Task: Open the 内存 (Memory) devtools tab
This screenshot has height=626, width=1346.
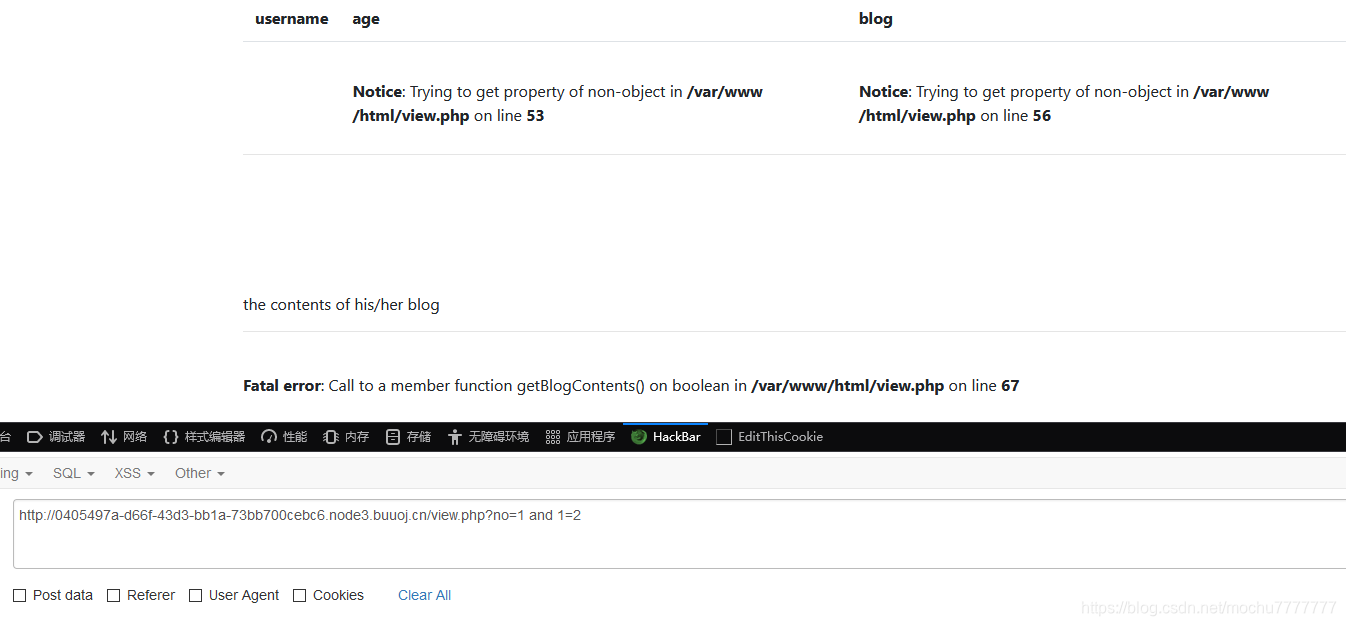Action: pyautogui.click(x=346, y=437)
